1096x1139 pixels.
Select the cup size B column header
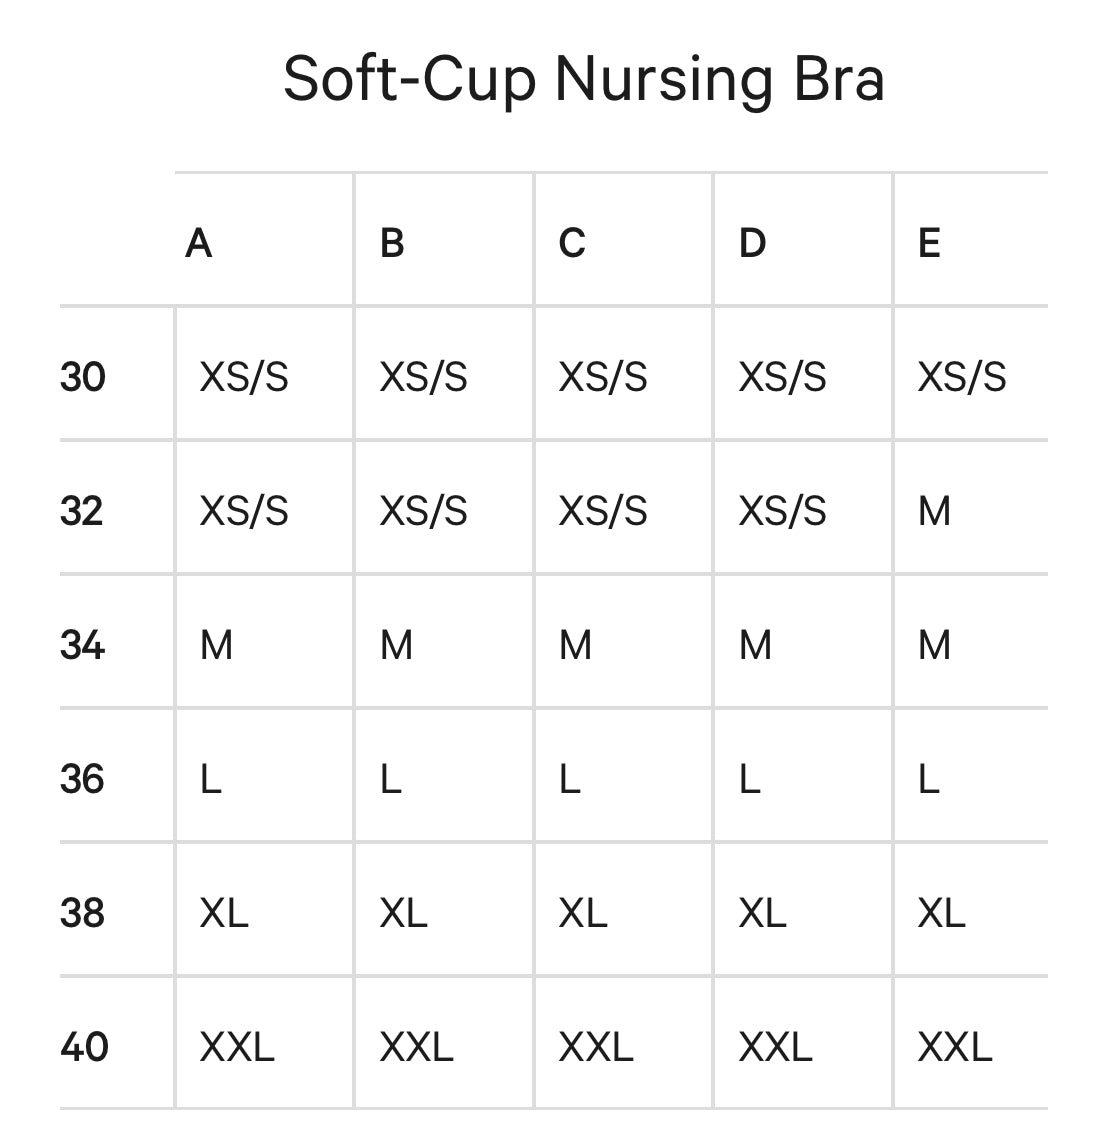pyautogui.click(x=392, y=243)
